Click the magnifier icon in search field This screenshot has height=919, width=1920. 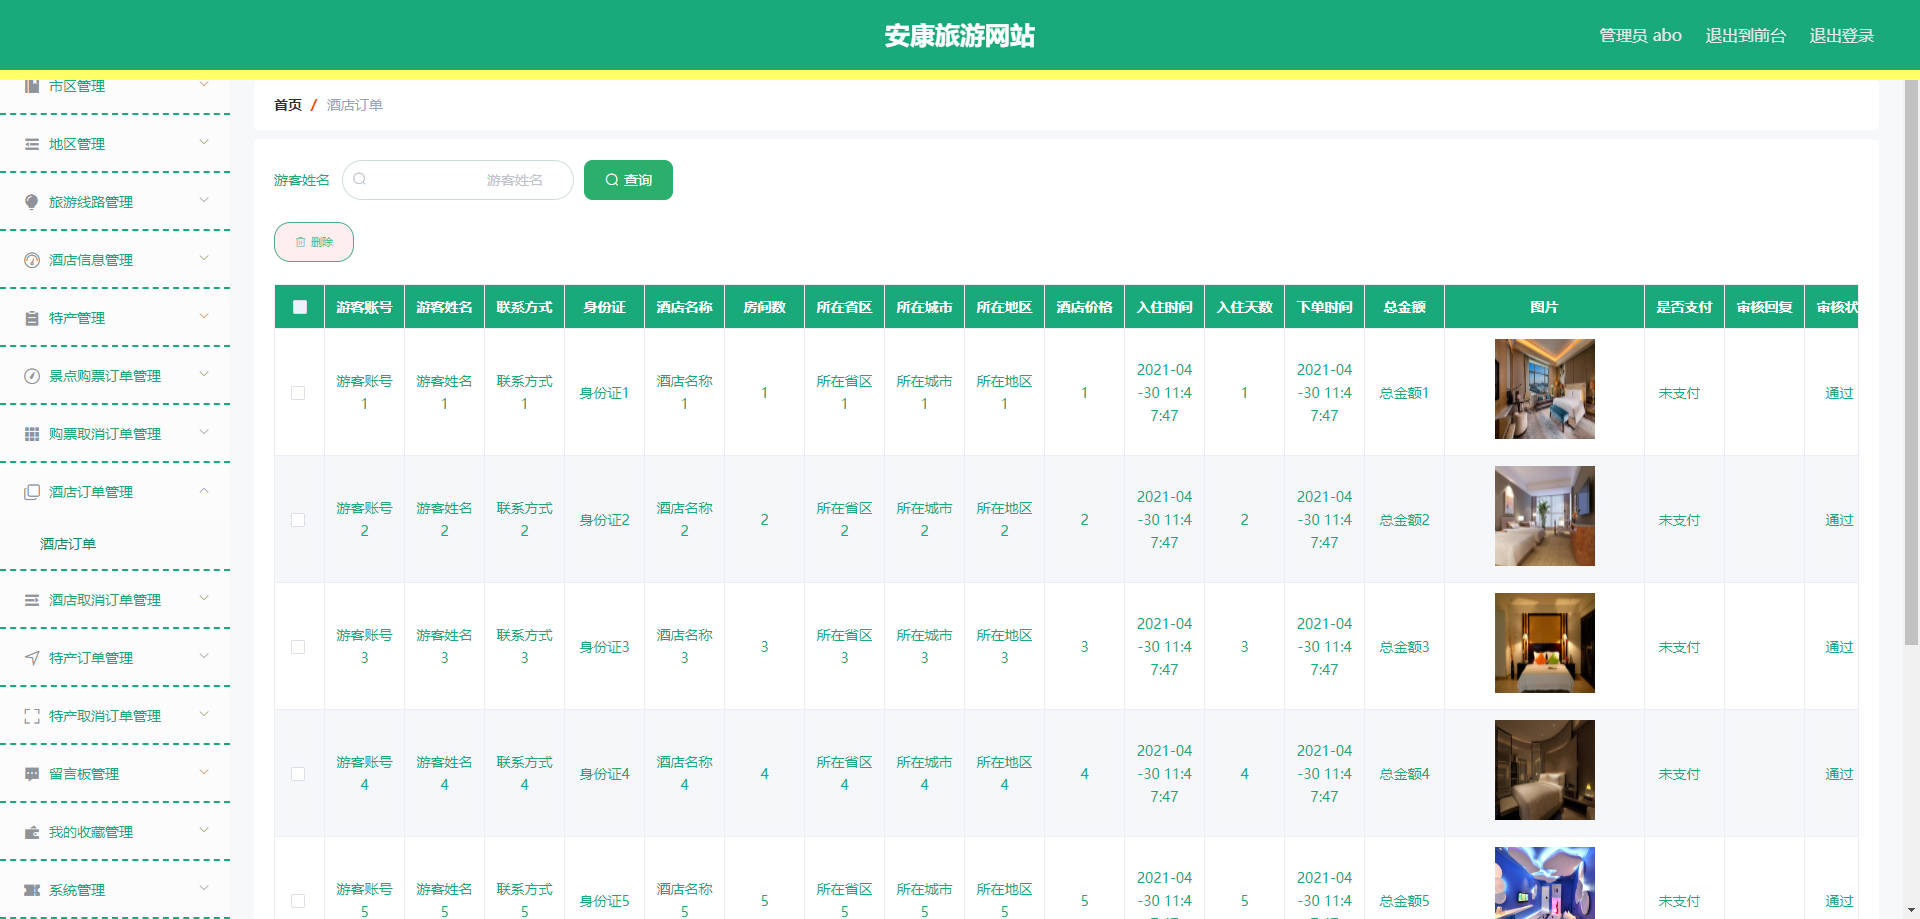click(x=360, y=179)
